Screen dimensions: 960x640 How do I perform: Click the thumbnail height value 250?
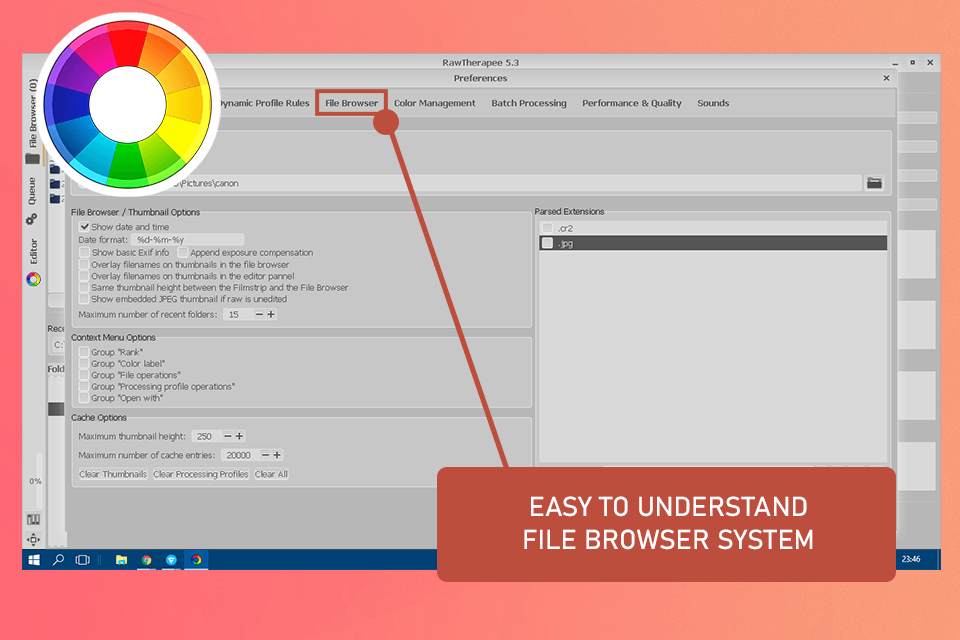point(206,436)
